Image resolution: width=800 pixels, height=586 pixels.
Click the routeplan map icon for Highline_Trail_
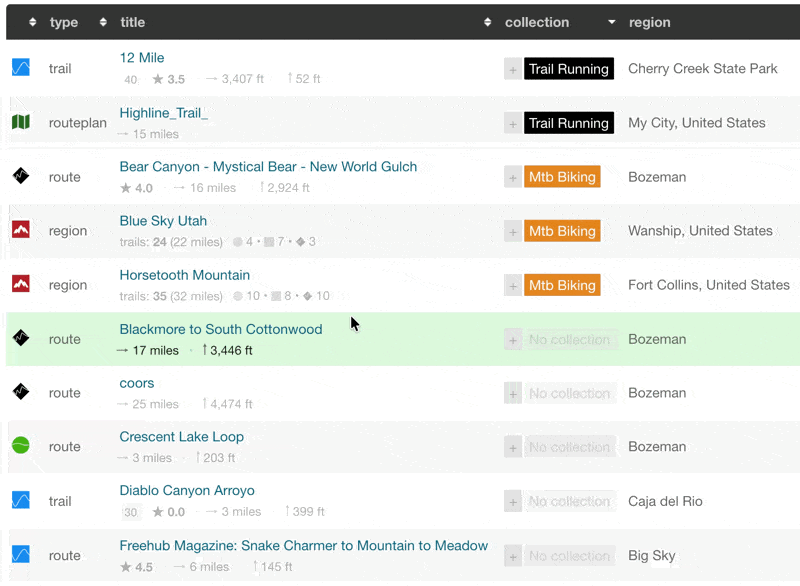pos(21,122)
